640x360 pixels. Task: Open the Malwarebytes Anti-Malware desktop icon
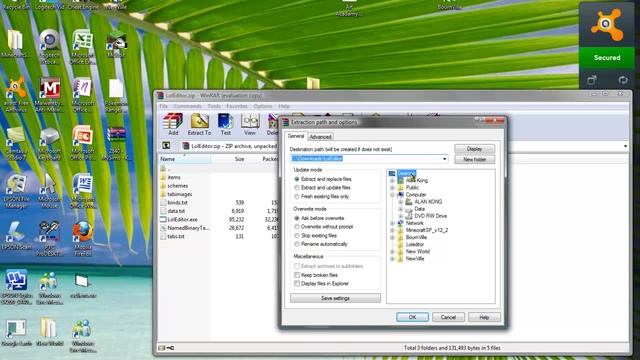tap(49, 94)
